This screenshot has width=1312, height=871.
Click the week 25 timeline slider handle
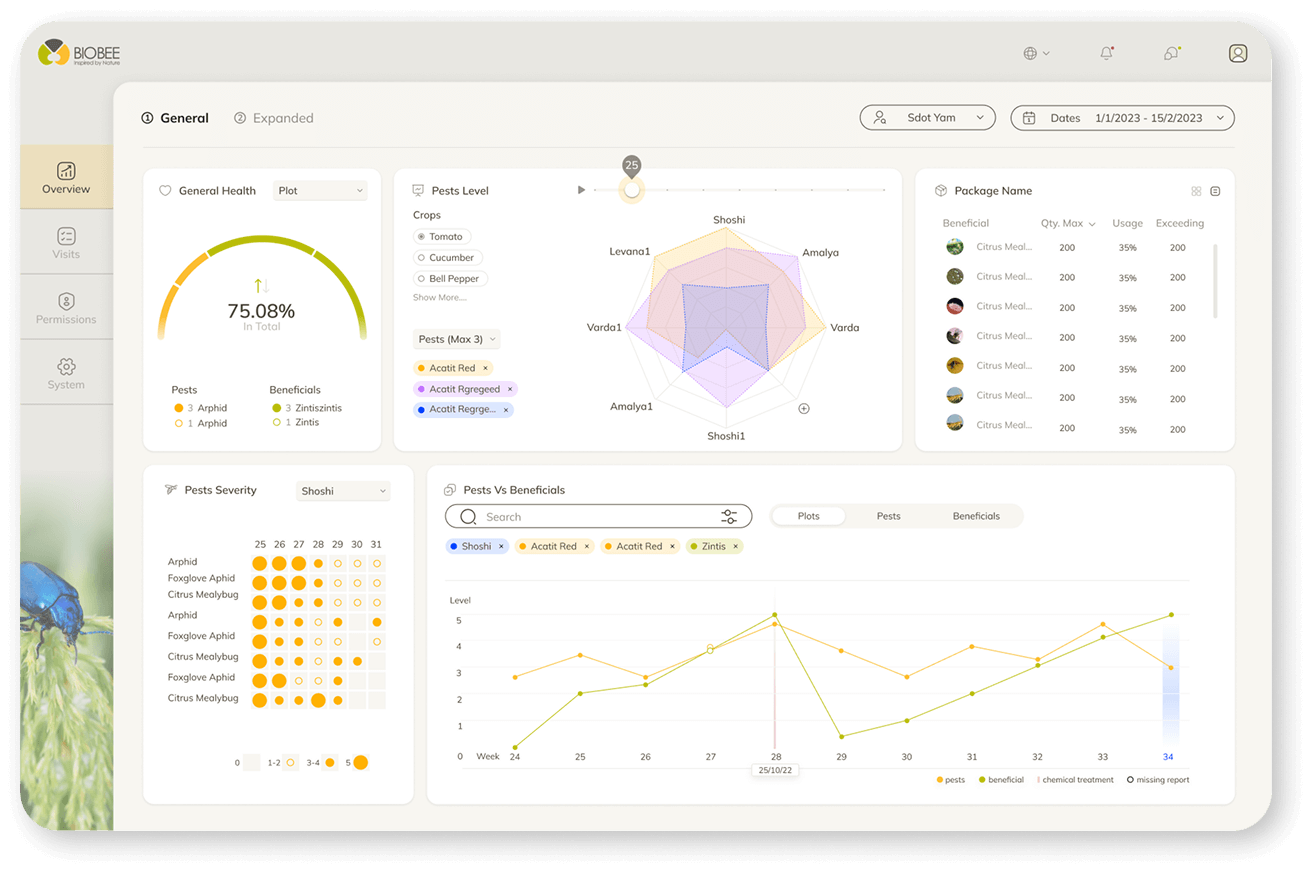tap(631, 189)
